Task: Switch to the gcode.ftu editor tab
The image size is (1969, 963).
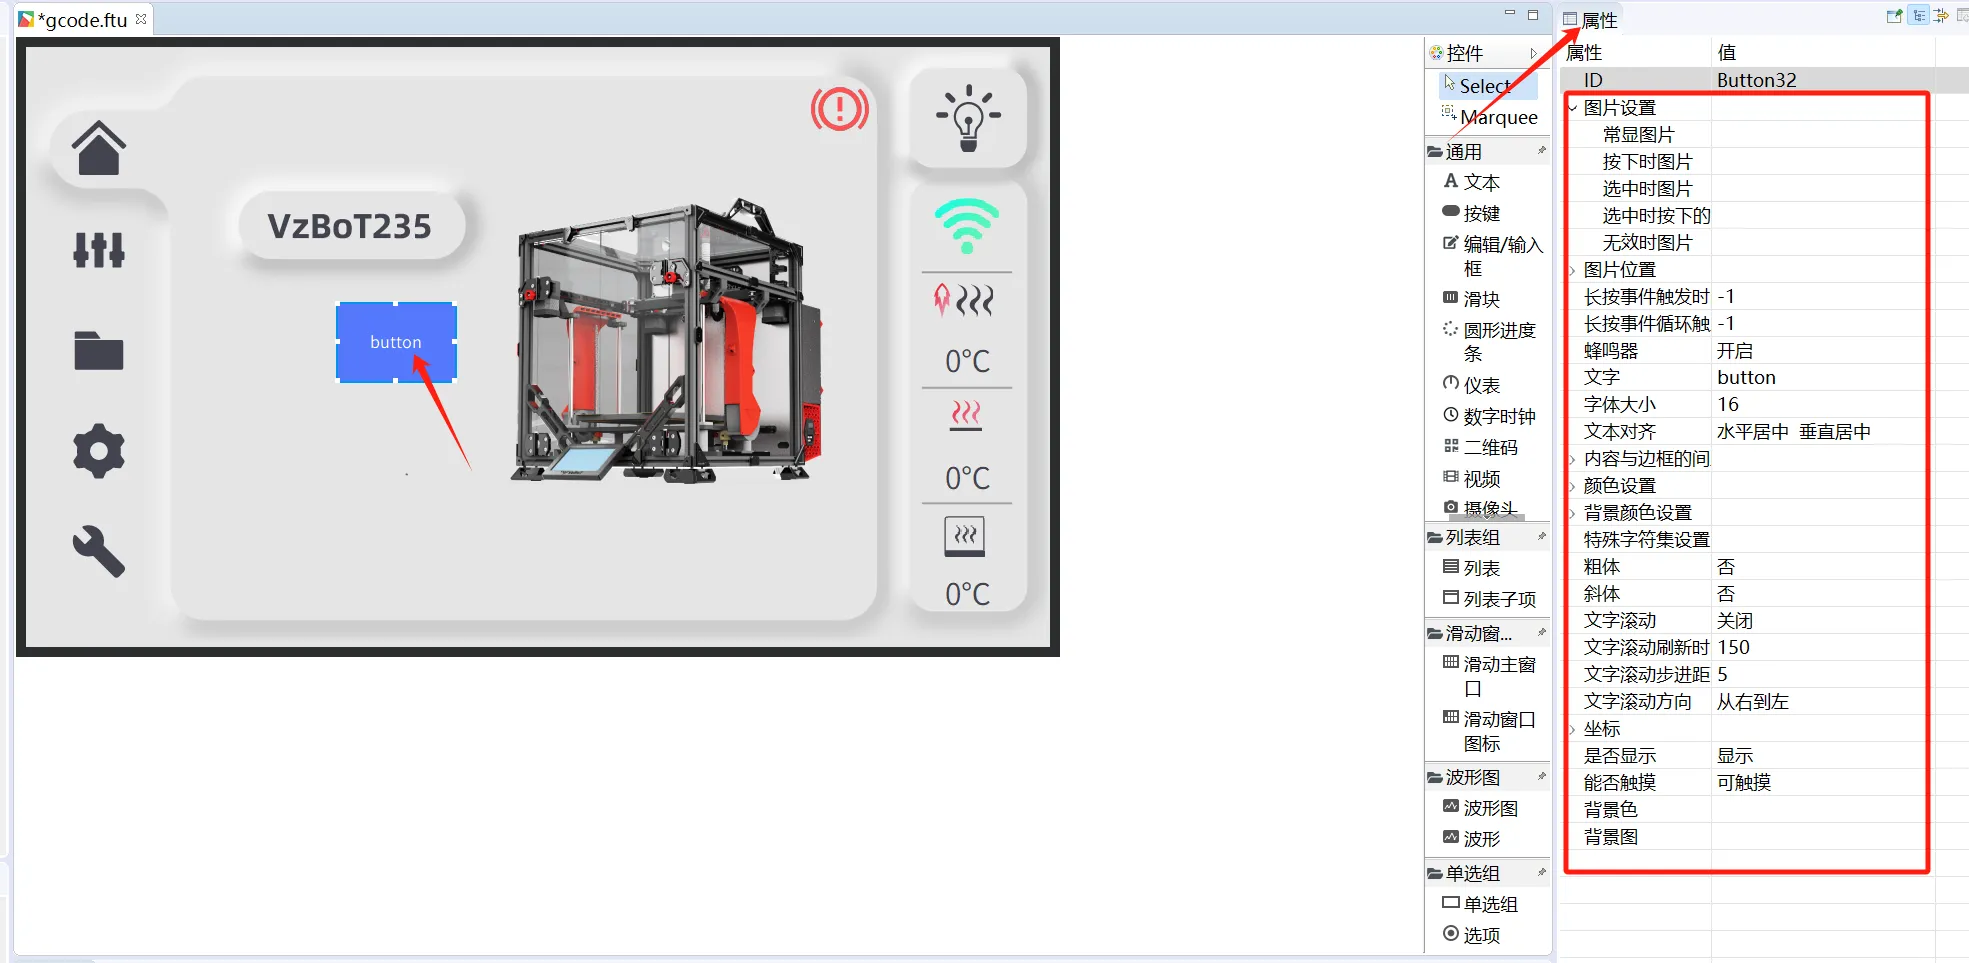Action: [x=83, y=19]
